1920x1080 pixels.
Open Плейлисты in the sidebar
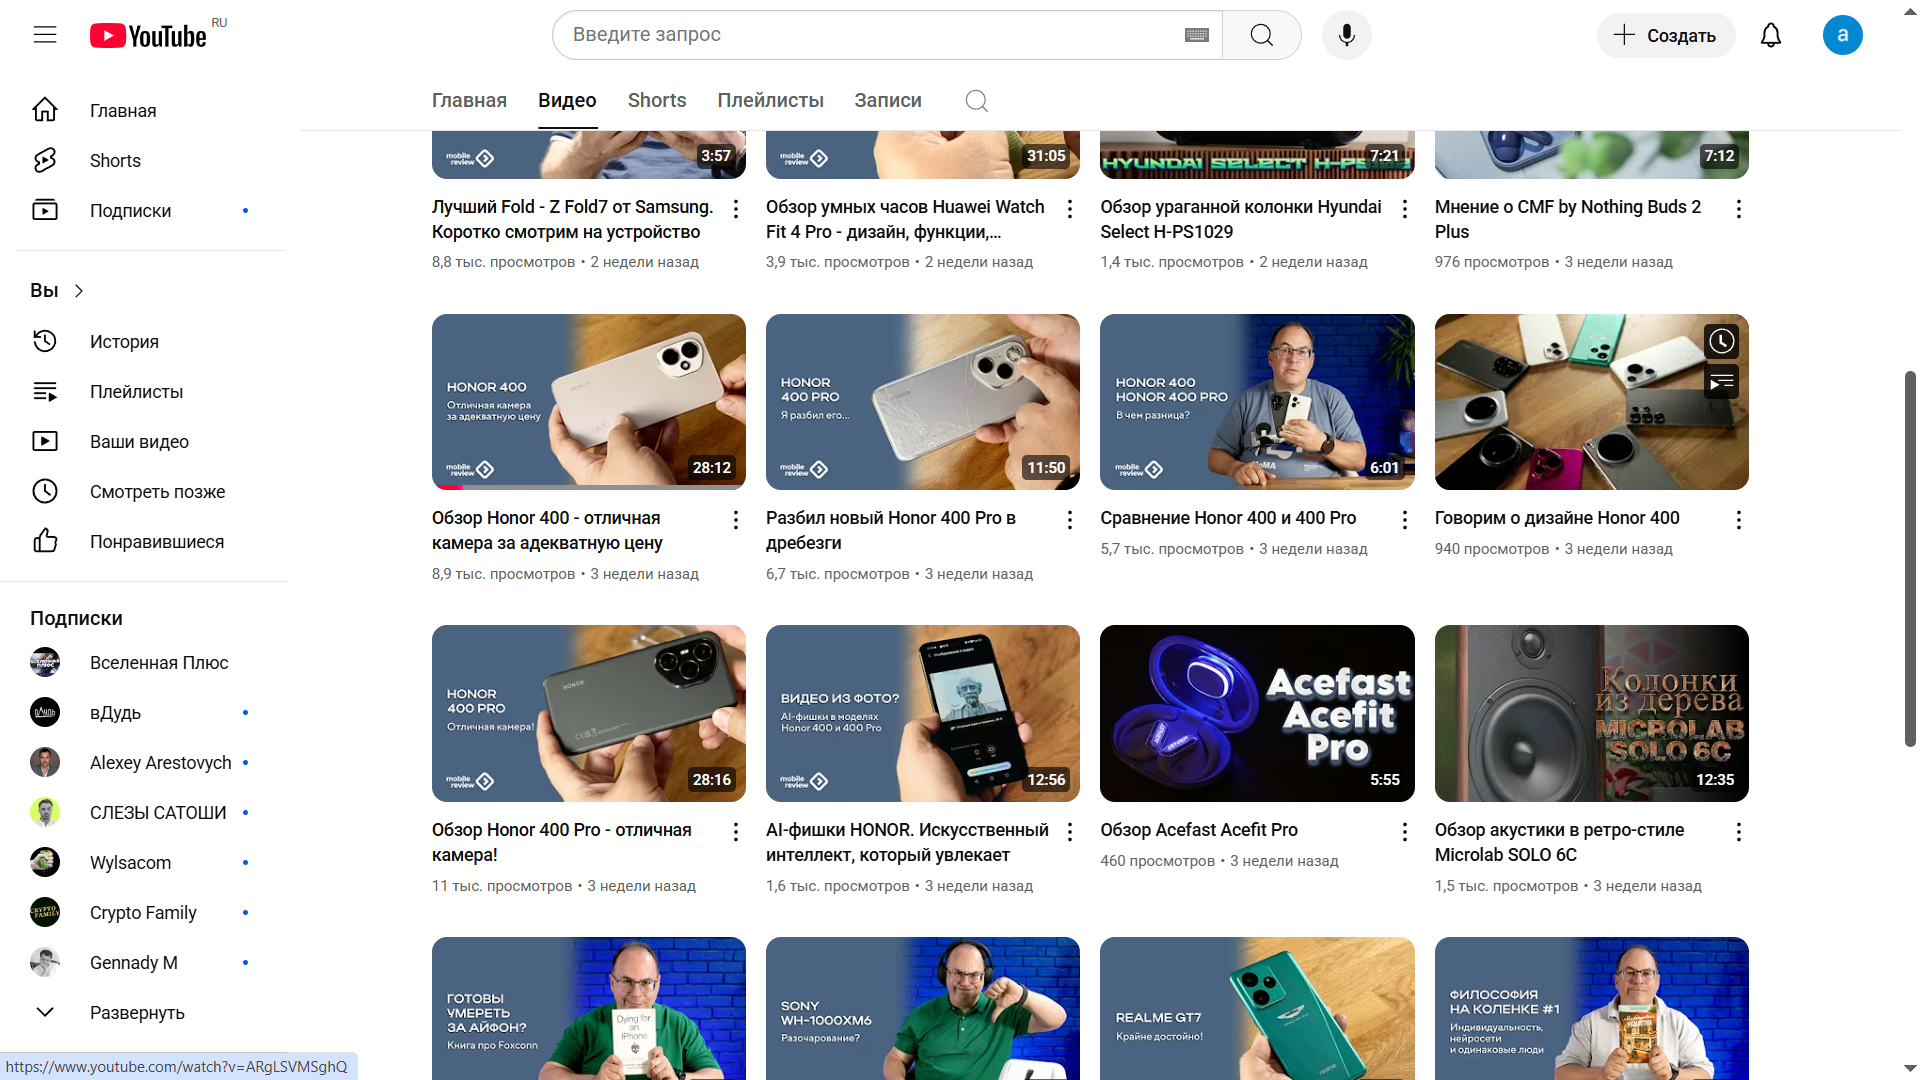click(150, 391)
